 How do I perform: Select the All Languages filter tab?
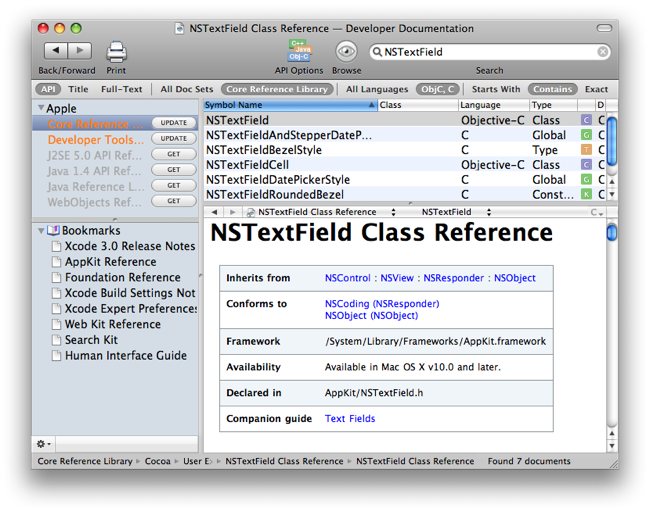[377, 89]
